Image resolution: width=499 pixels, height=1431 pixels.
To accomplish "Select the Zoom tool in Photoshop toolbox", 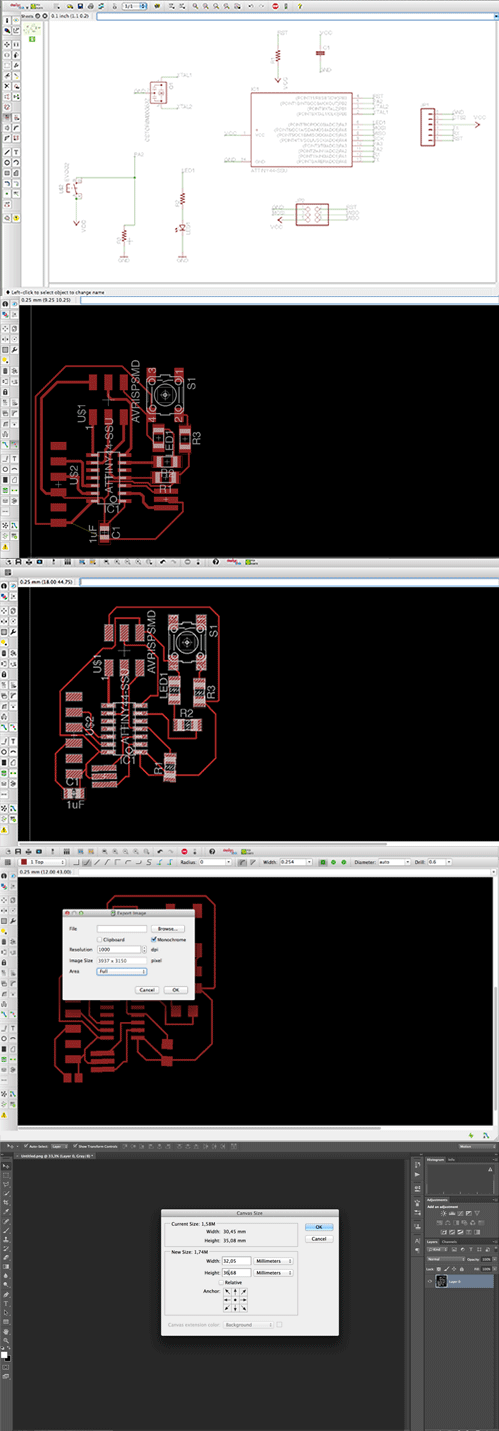I will pos(6,1341).
